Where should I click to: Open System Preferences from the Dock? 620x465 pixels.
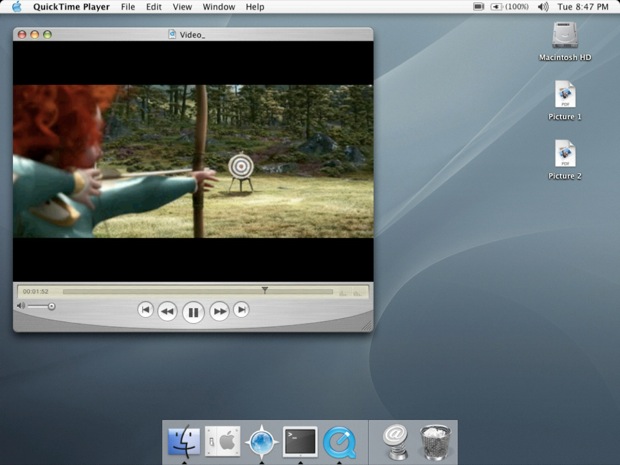pyautogui.click(x=223, y=441)
